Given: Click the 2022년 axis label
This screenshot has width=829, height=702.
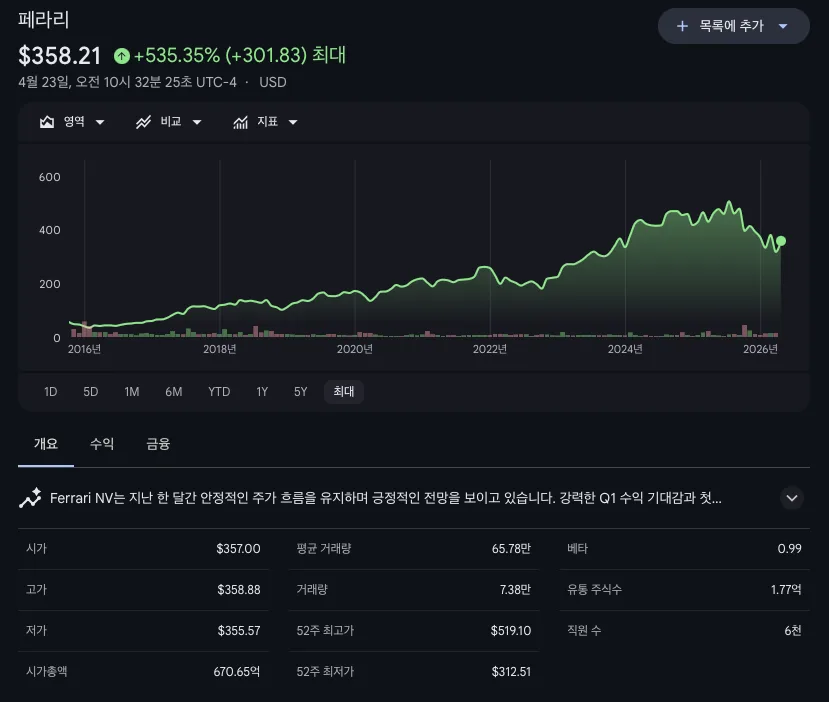Looking at the screenshot, I should pyautogui.click(x=490, y=349).
